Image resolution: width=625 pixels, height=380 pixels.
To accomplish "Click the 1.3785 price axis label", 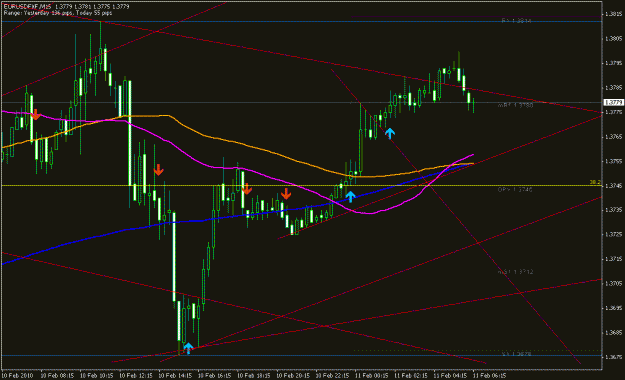I will pyautogui.click(x=614, y=87).
